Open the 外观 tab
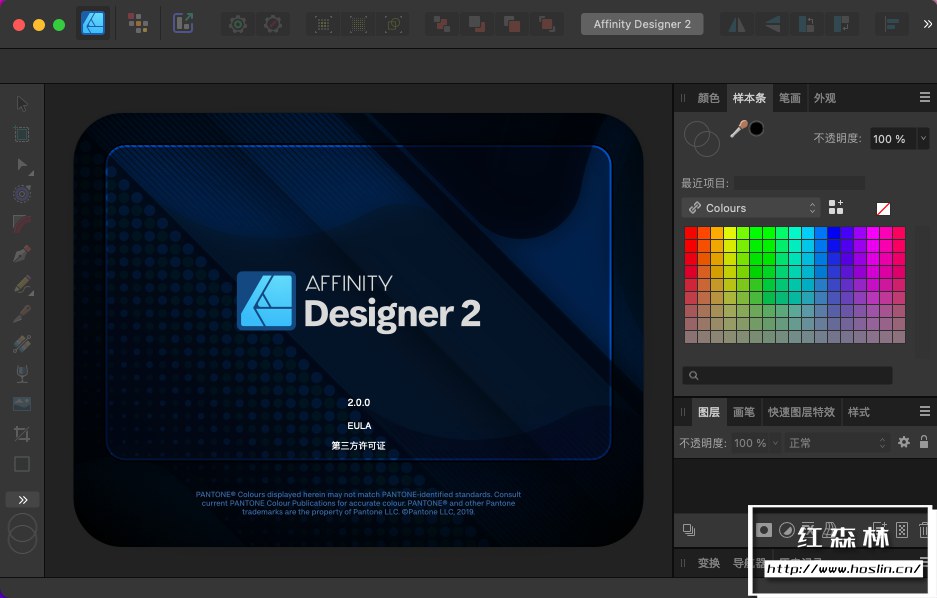The height and width of the screenshot is (598, 937). 825,98
